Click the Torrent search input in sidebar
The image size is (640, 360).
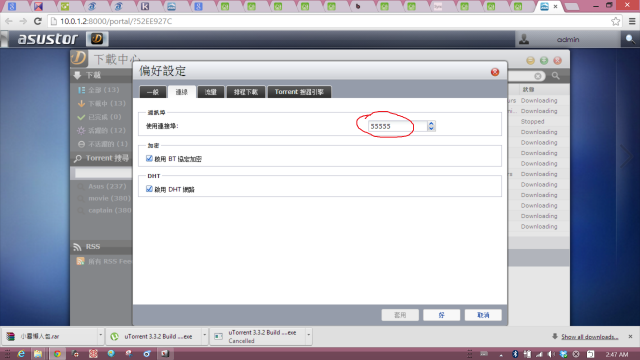click(103, 173)
